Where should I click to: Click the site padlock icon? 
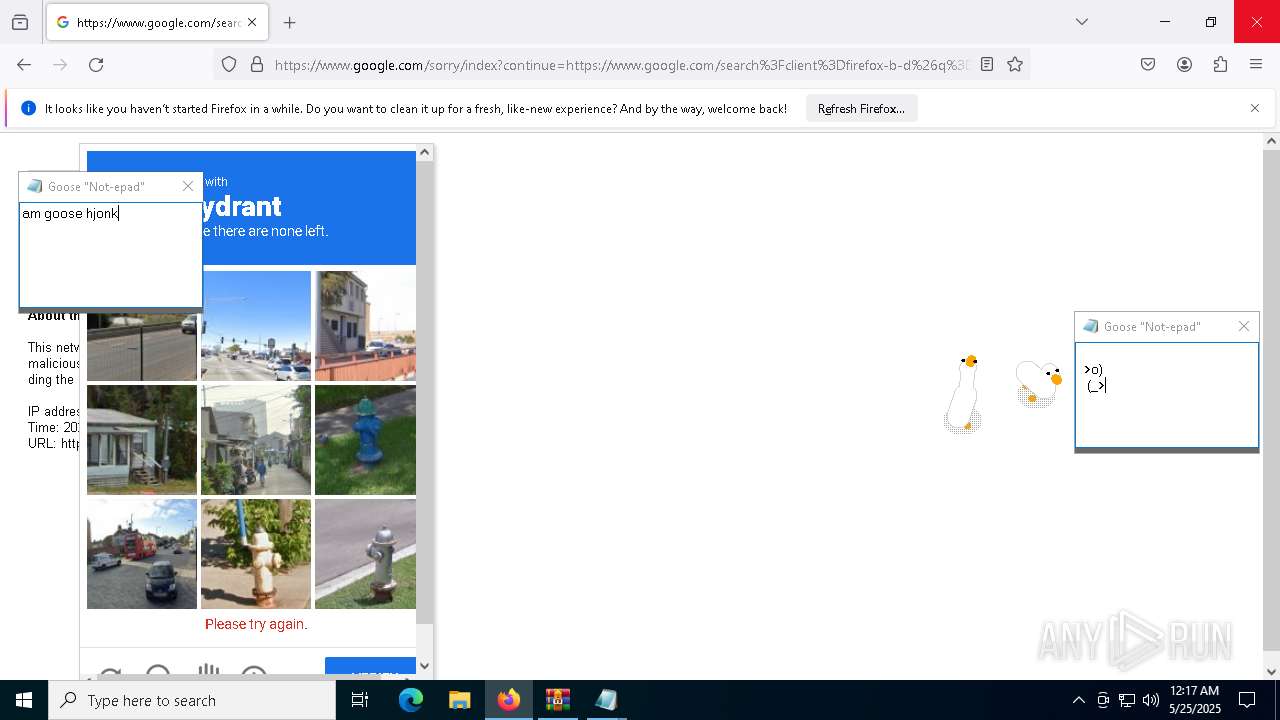tap(257, 64)
